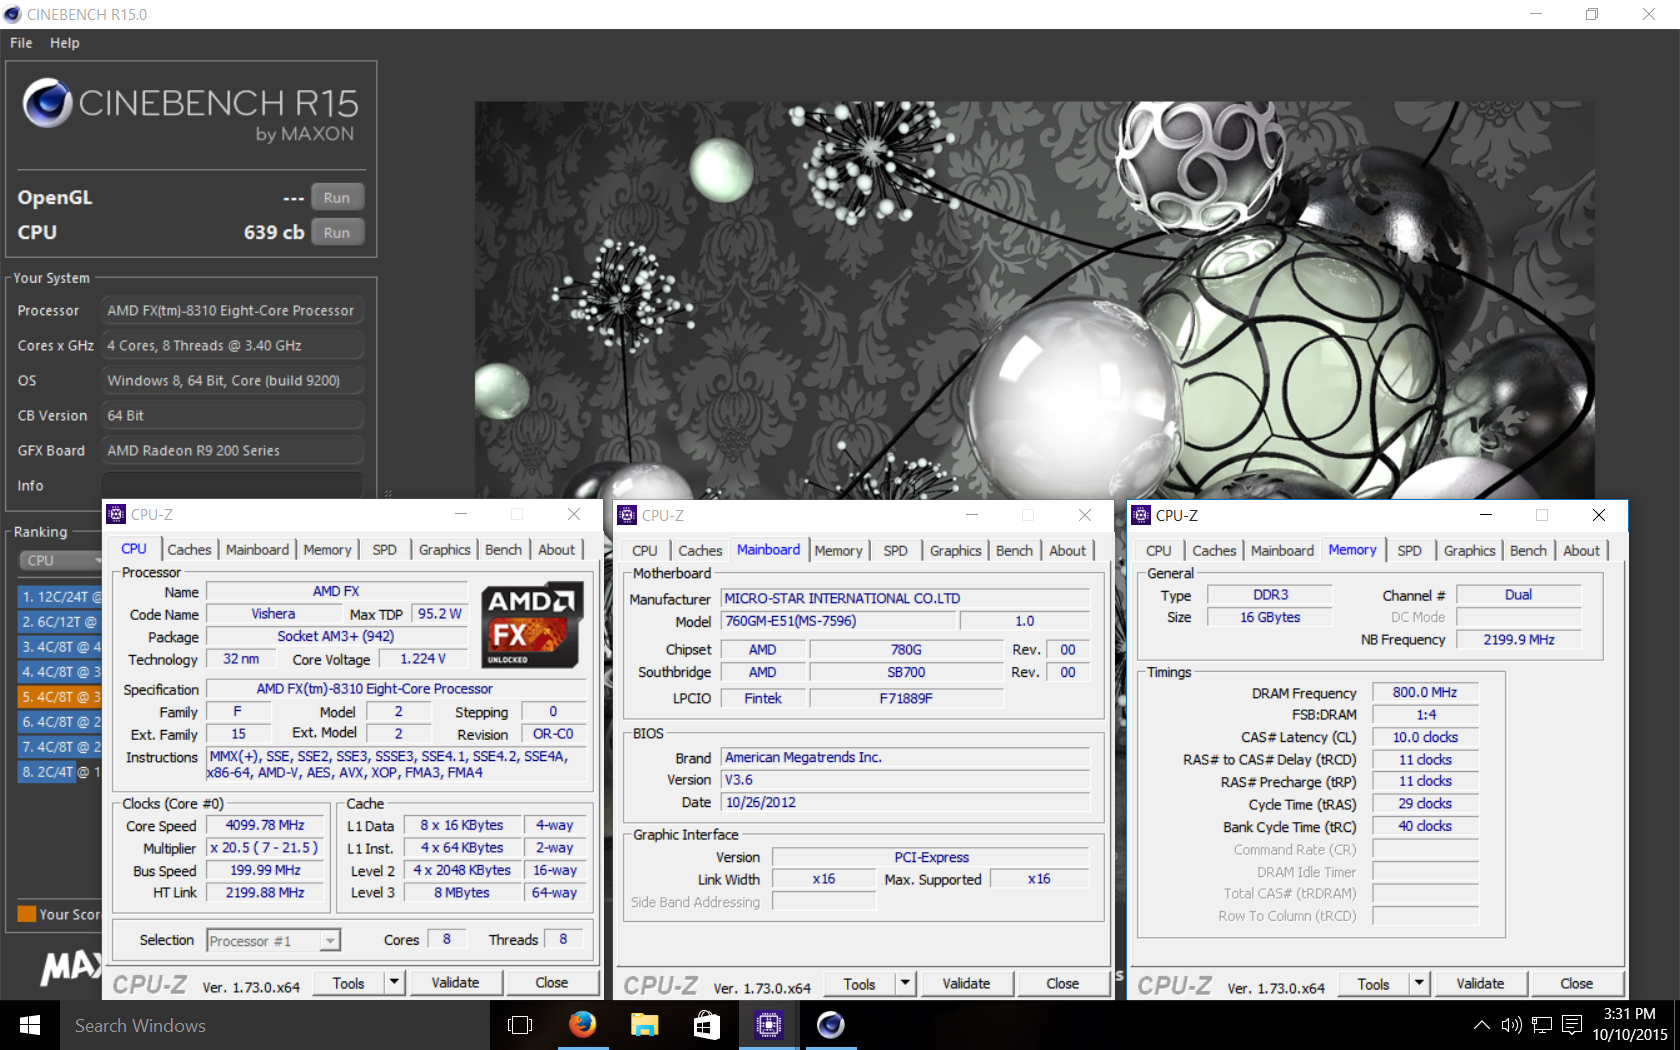Click the Windows Start icon
The width and height of the screenshot is (1680, 1050).
[x=30, y=1025]
